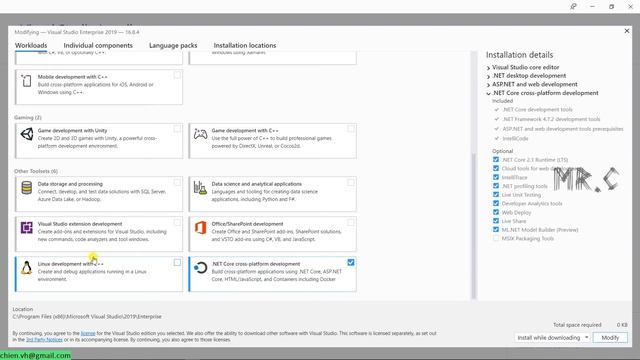This screenshot has height=360, width=640.
Task: Expand .NET desktop development details
Action: pyautogui.click(x=488, y=76)
